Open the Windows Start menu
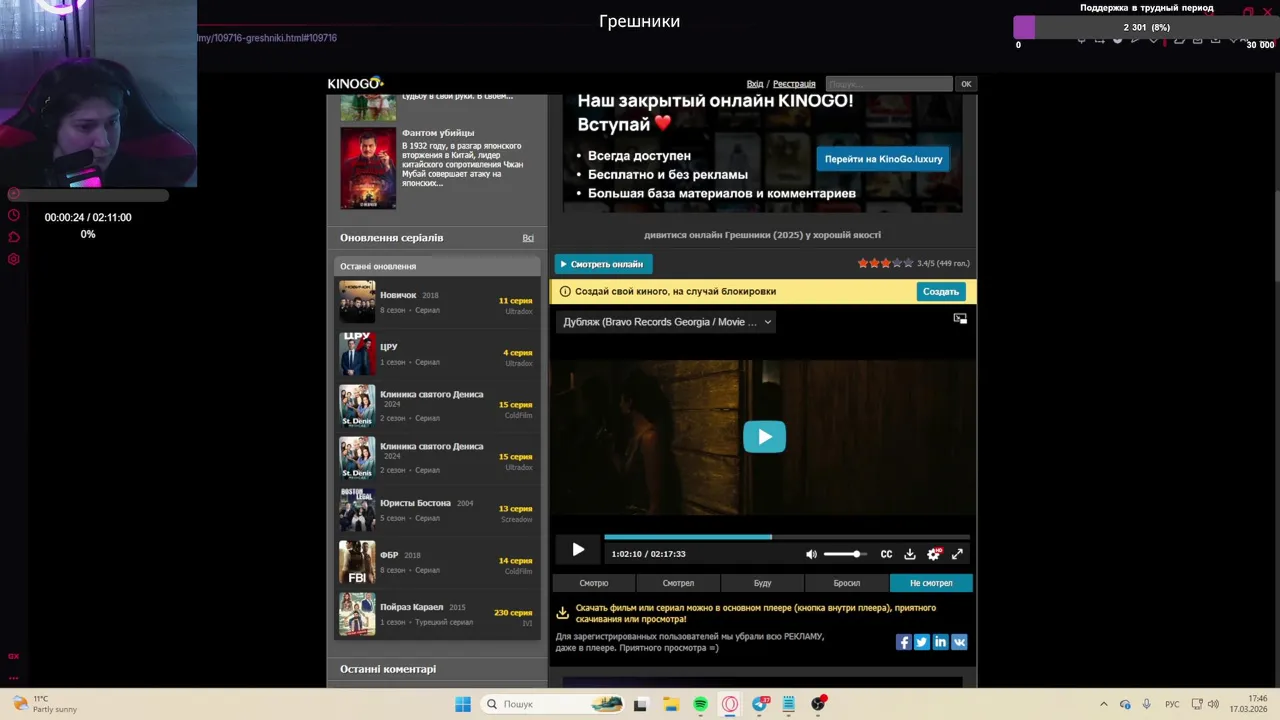Viewport: 1280px width, 720px height. pyautogui.click(x=463, y=704)
